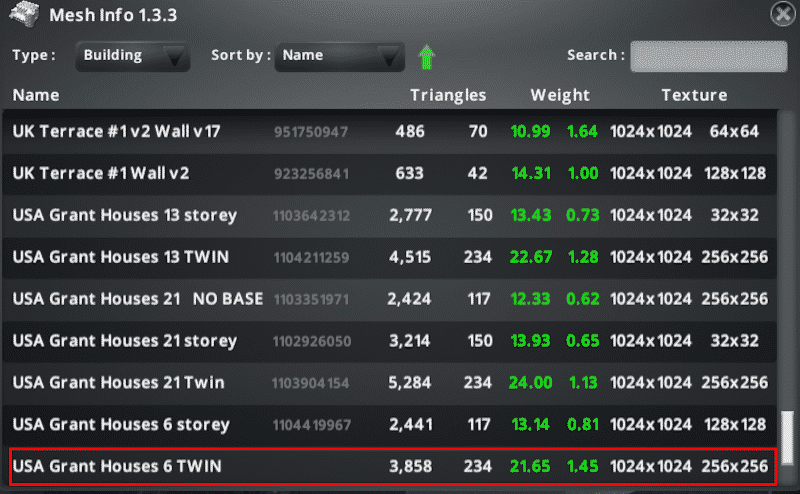Select the UK Terrace #1 Wall v2 row
Viewport: 800px width, 494px height.
[x=390, y=173]
